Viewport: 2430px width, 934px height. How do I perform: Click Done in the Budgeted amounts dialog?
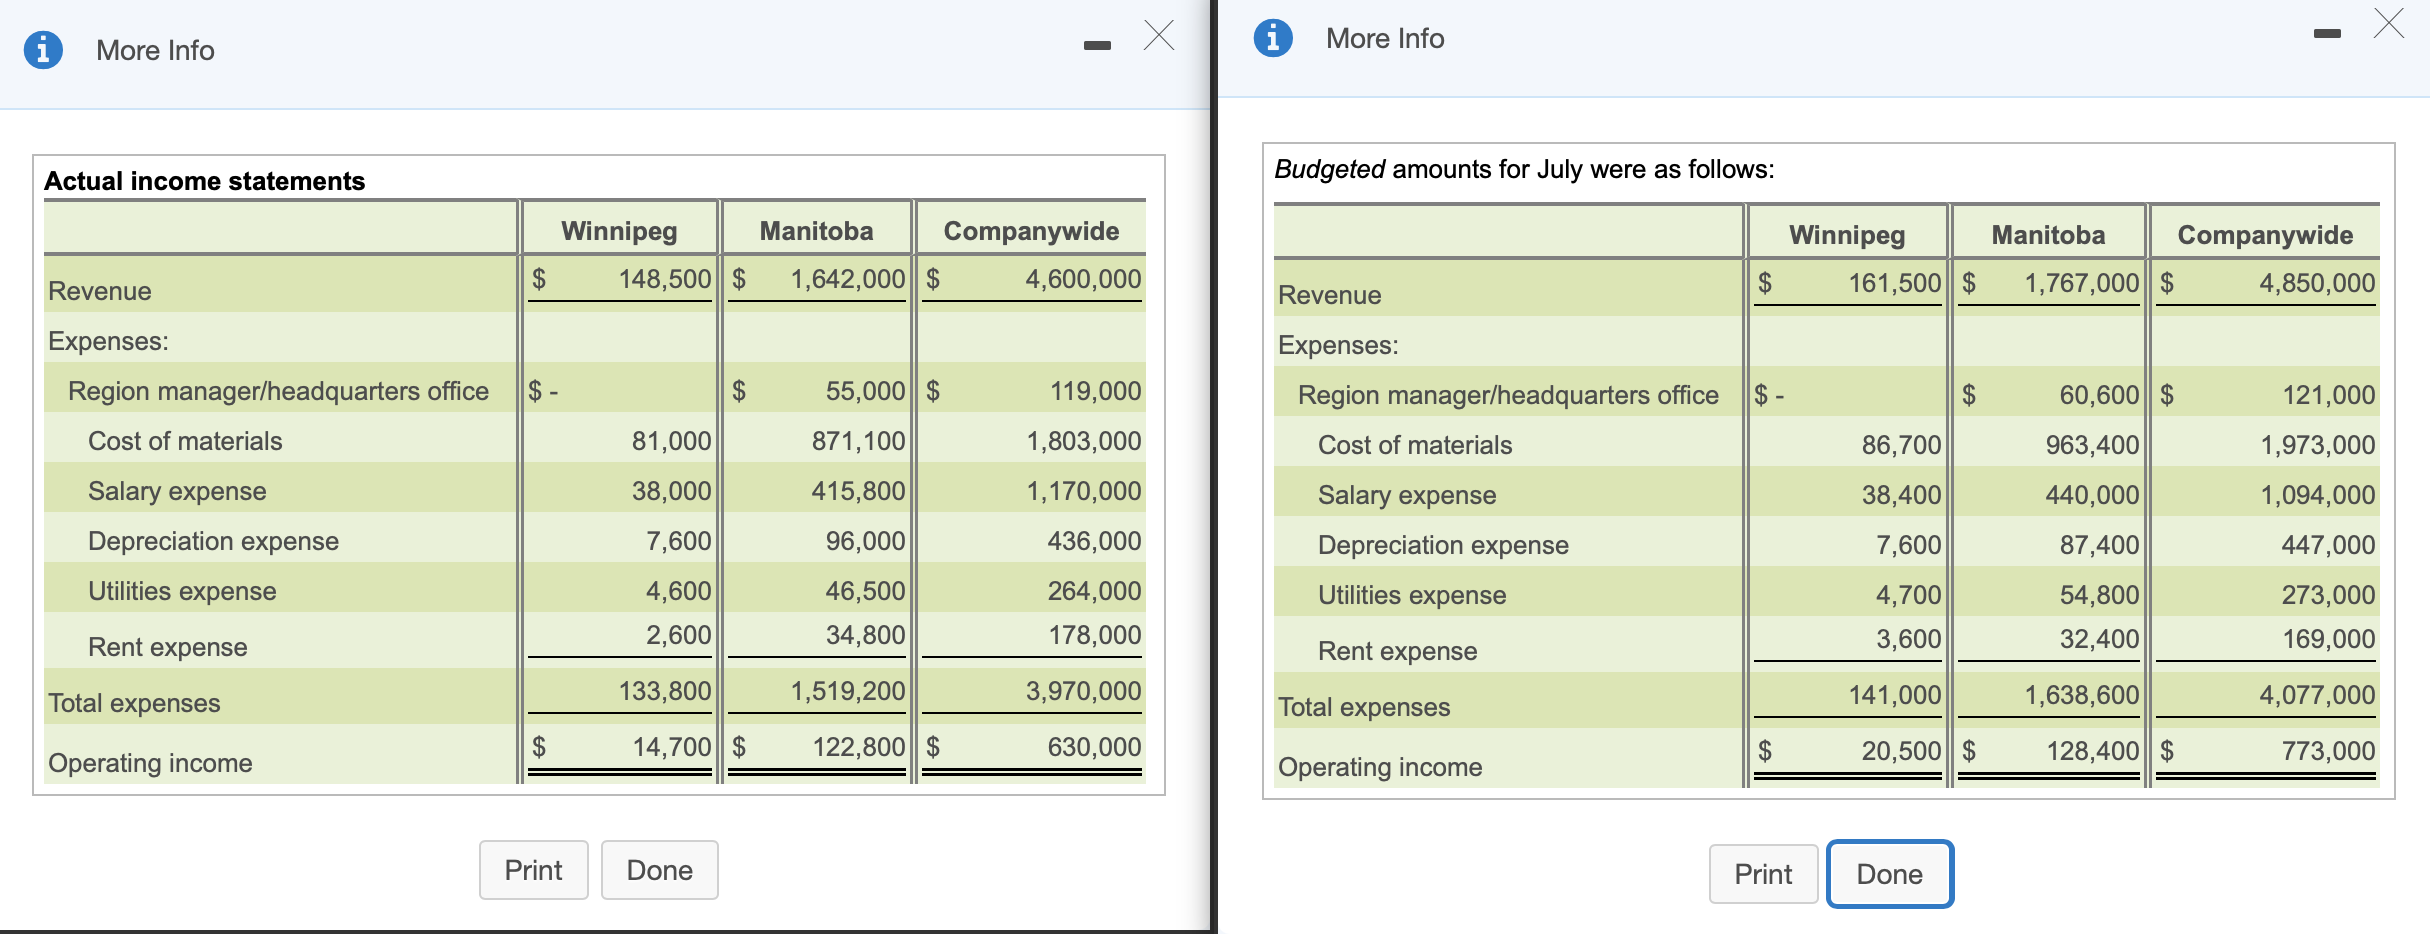click(1890, 874)
